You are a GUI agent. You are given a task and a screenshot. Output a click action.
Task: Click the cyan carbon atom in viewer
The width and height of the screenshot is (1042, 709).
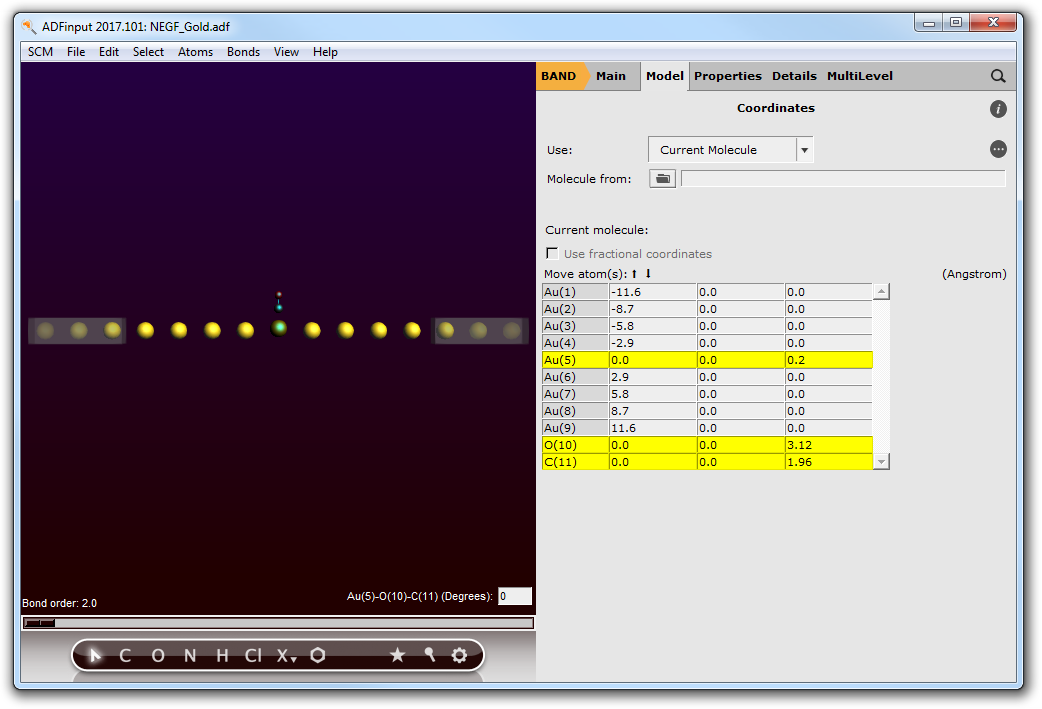coord(279,307)
